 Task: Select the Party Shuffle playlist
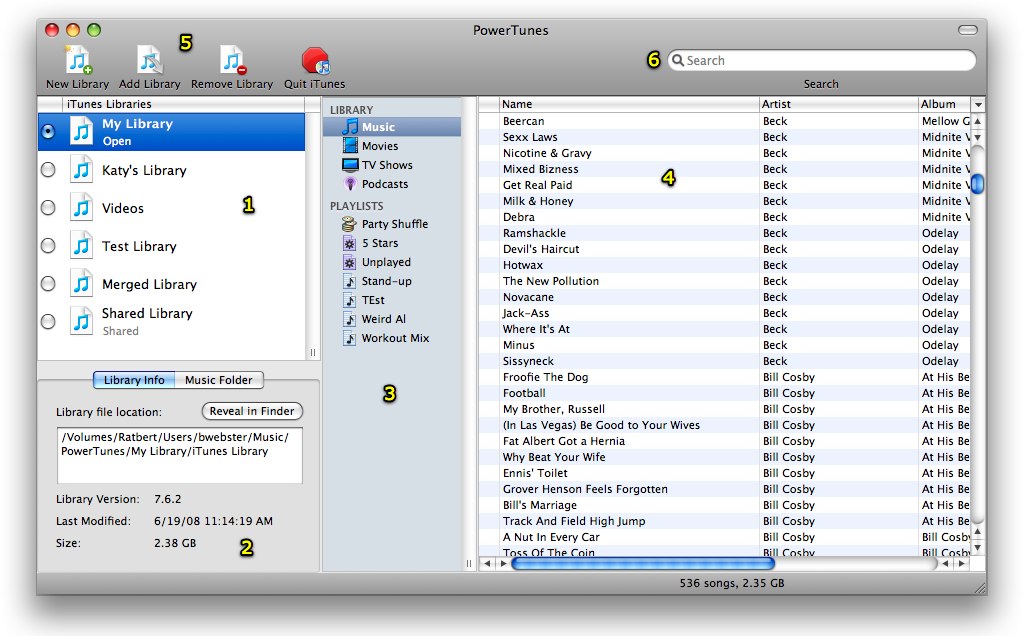394,224
